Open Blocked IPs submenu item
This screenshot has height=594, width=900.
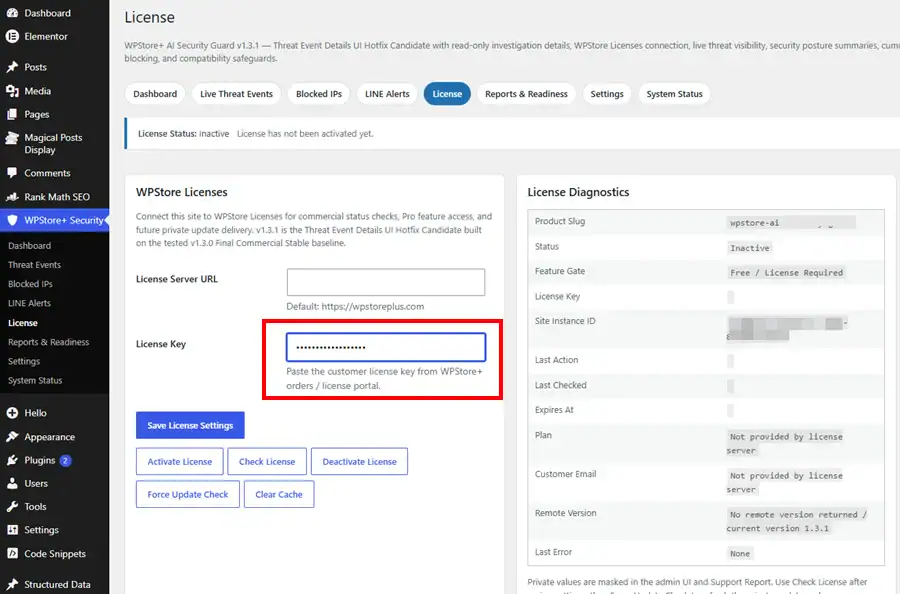click(30, 284)
